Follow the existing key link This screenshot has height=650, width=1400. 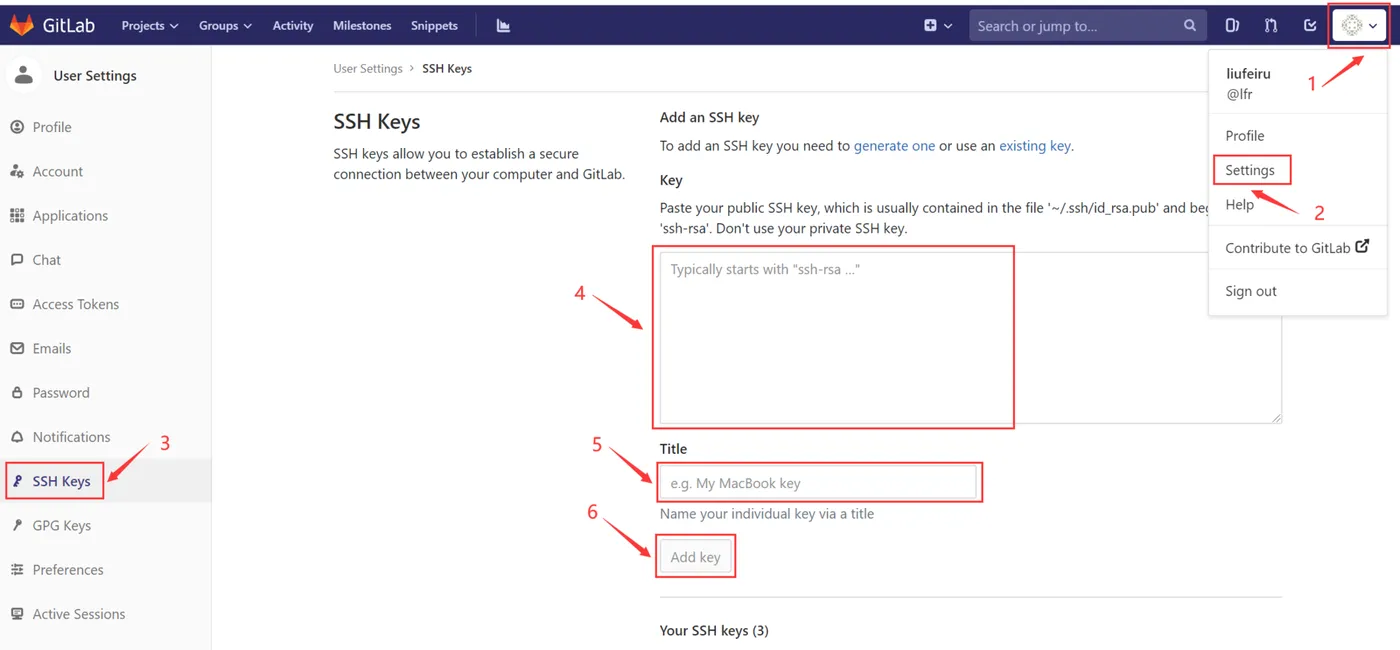tap(1035, 145)
